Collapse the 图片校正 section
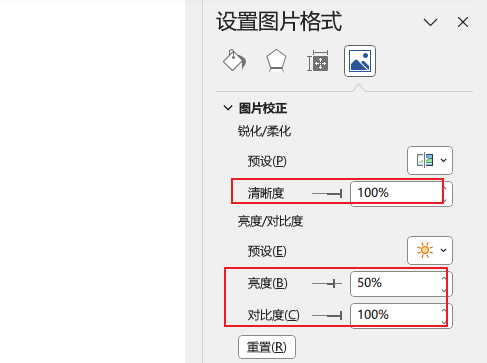Screen dimensions: 487x363 [228, 108]
